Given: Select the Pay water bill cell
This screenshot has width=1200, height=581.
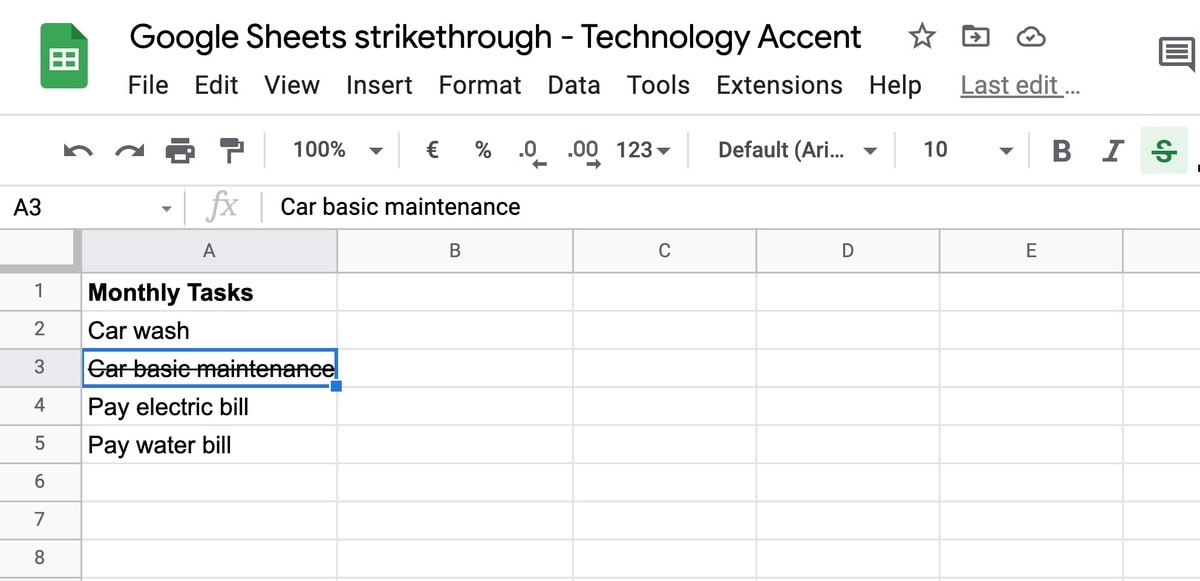Looking at the screenshot, I should point(209,444).
